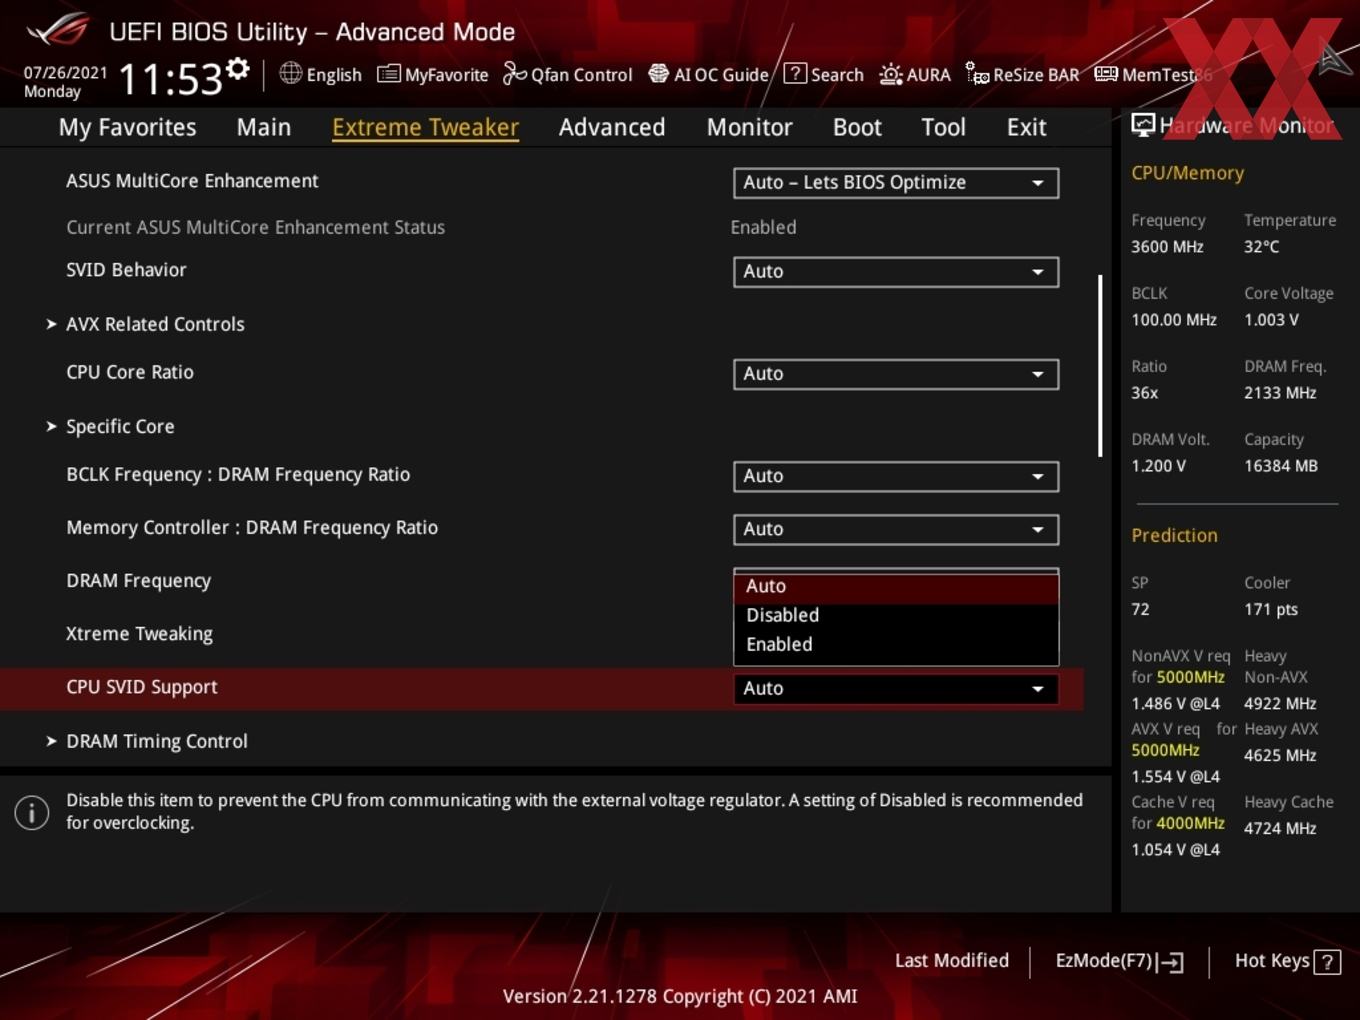Click the 11:53 clock display
Viewport: 1360px width, 1020px height.
tap(171, 79)
